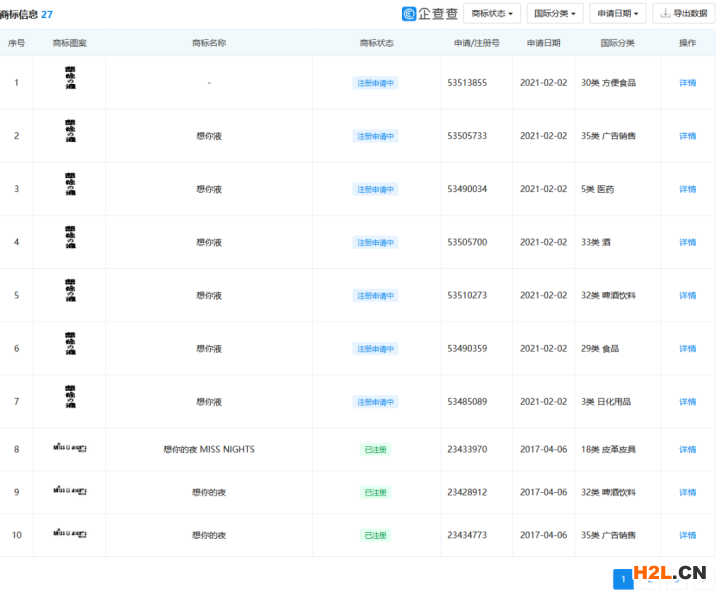
Task: Click 已注册 badge for application 23428912
Action: pos(375,492)
